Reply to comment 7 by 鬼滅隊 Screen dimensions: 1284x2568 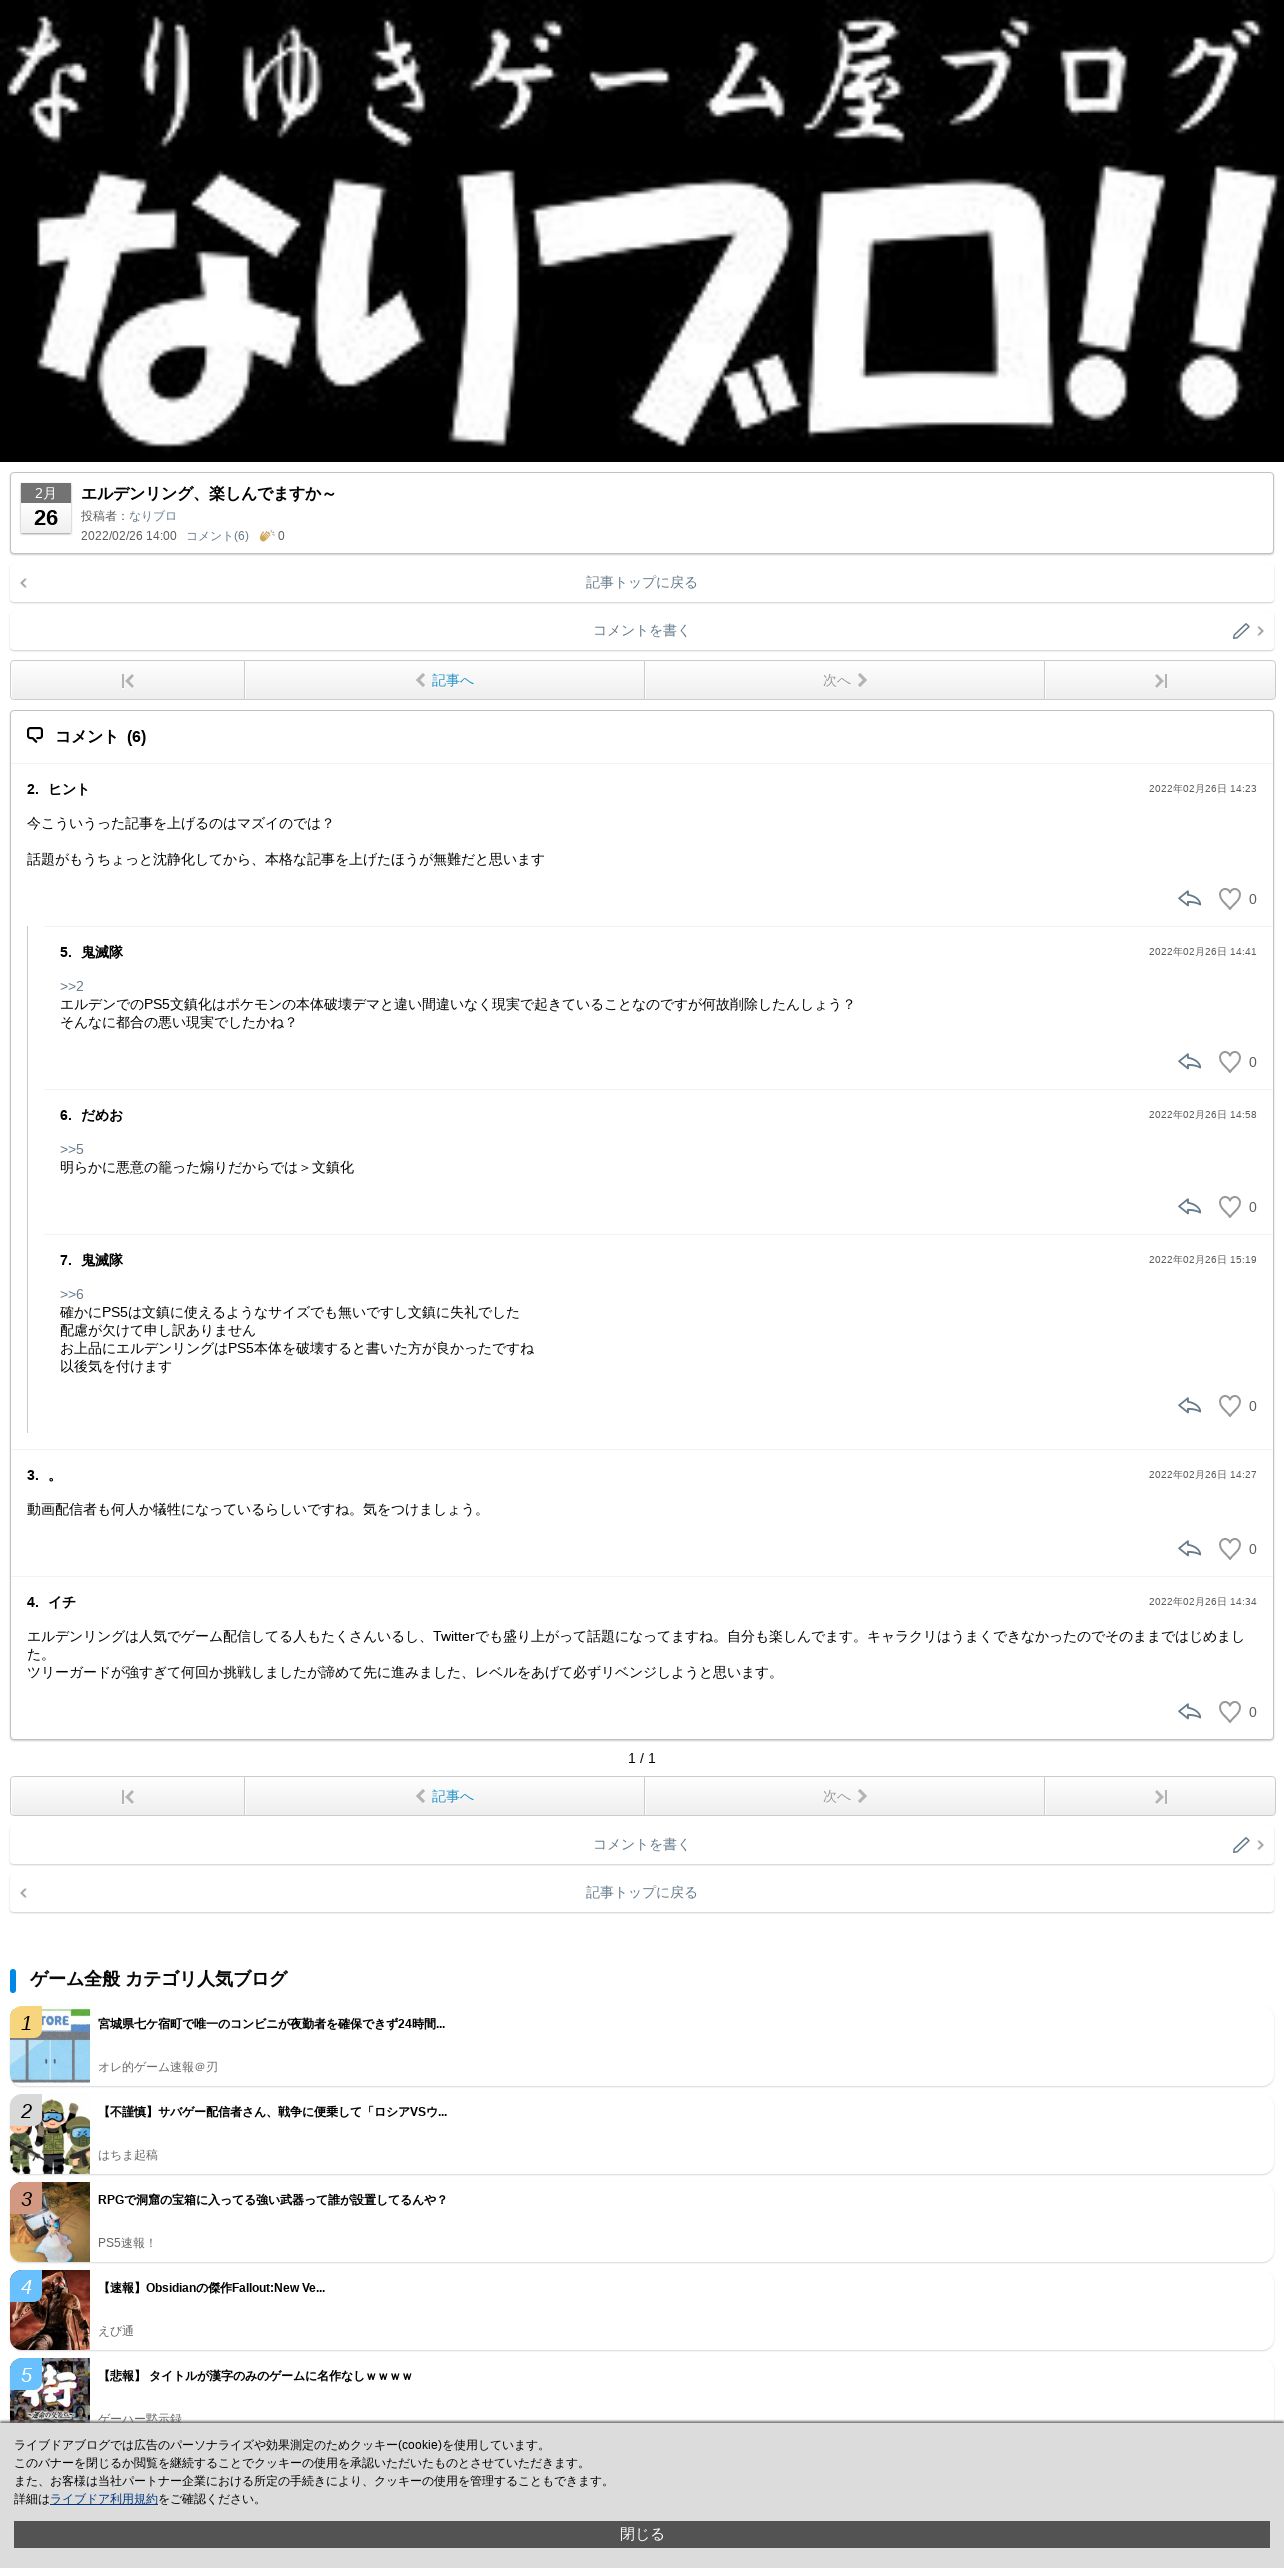[1189, 1406]
